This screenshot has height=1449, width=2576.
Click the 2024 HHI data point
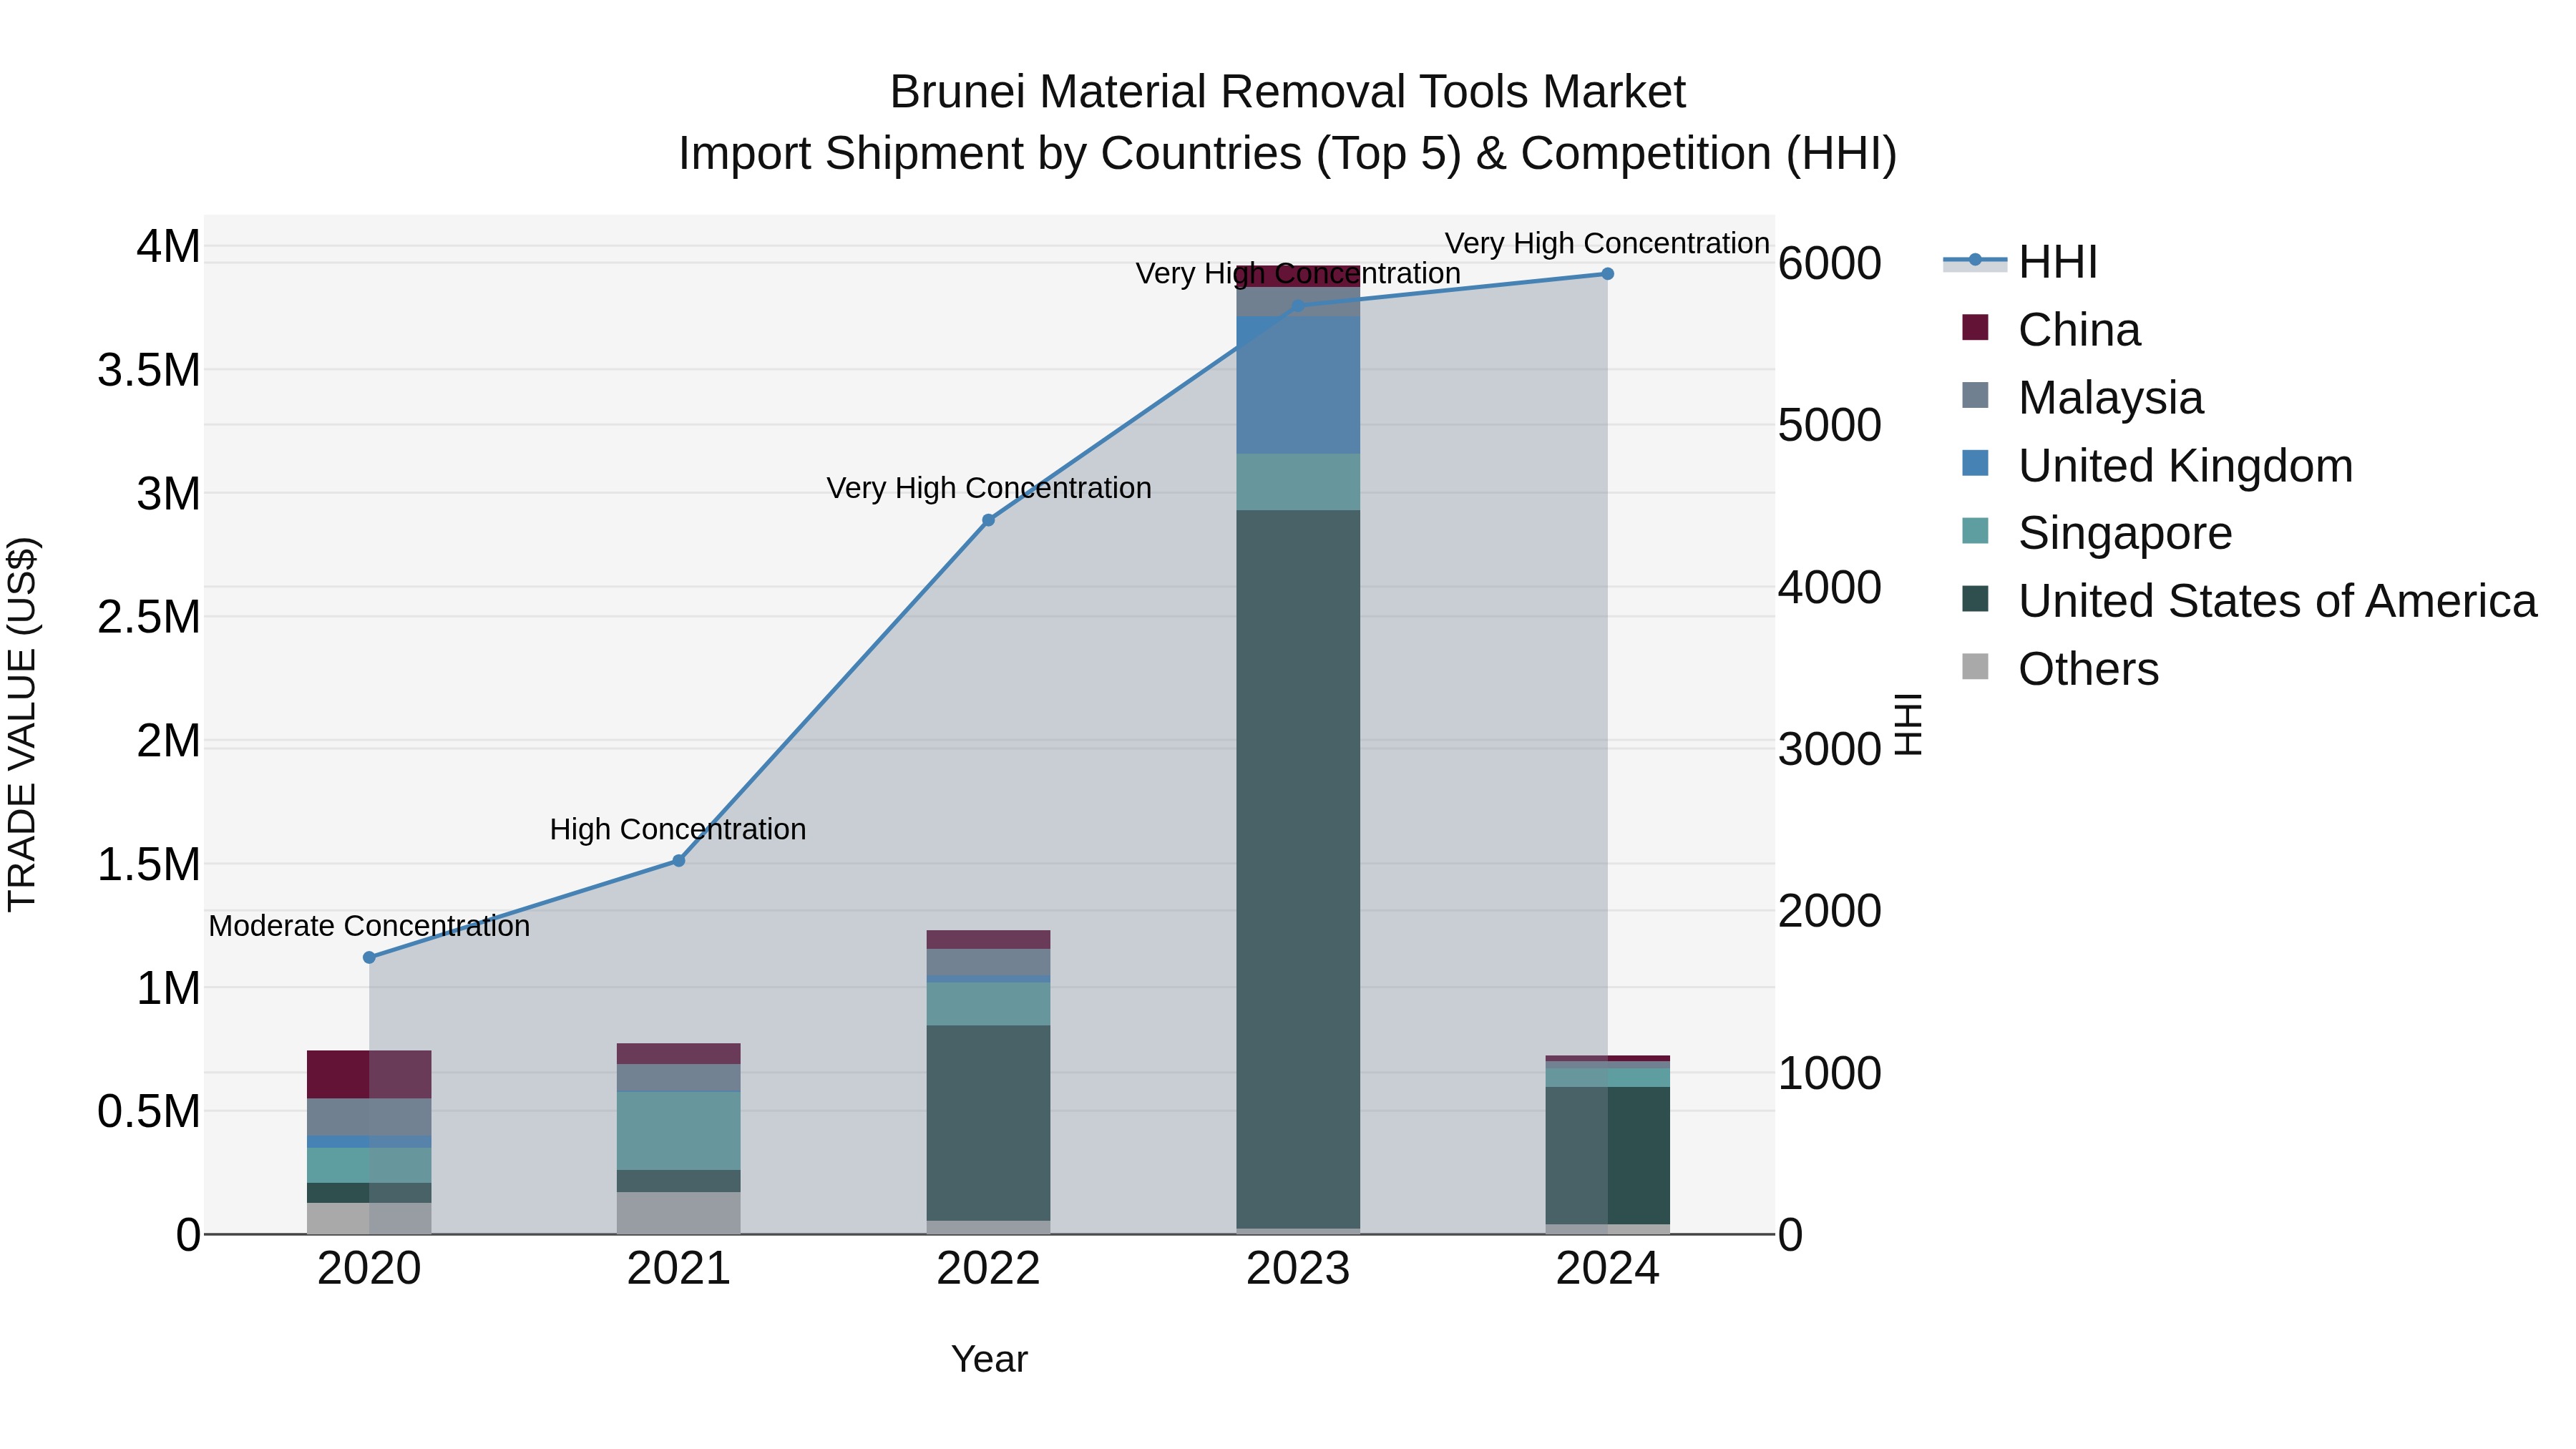coord(1607,274)
